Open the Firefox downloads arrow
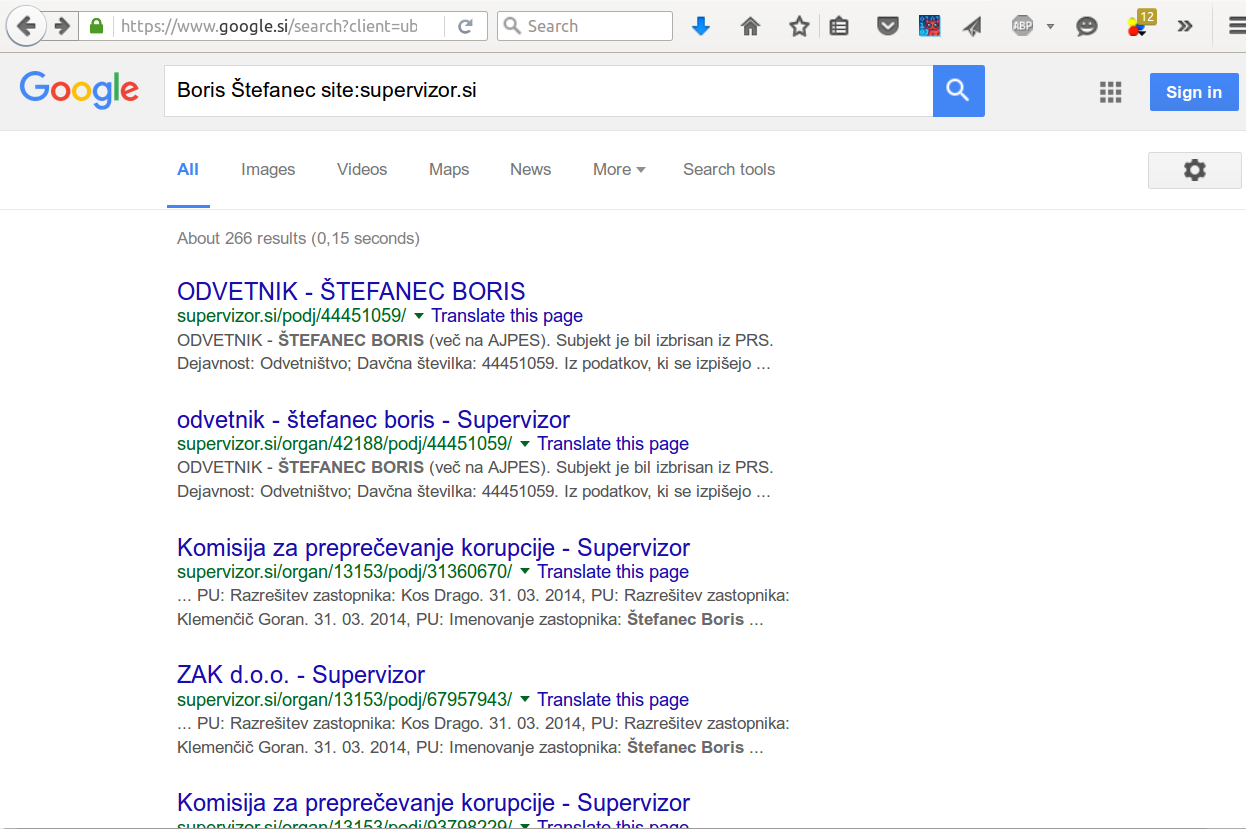 (701, 26)
